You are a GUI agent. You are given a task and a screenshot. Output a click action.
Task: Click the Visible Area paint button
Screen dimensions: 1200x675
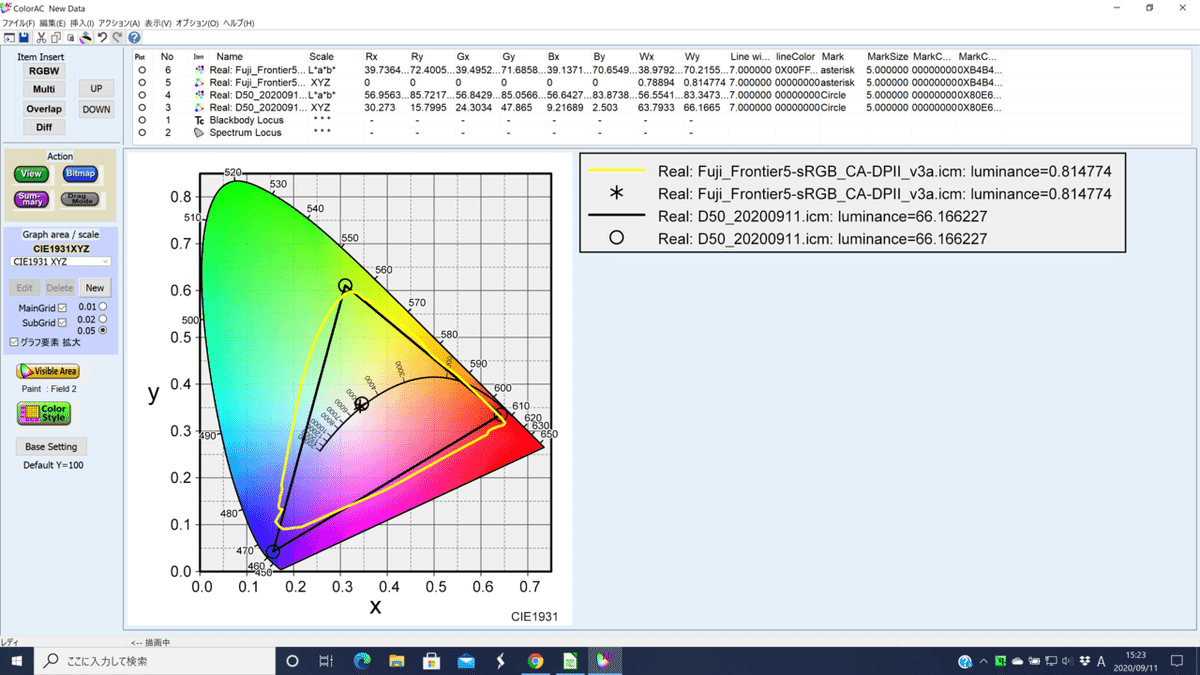tap(47, 371)
